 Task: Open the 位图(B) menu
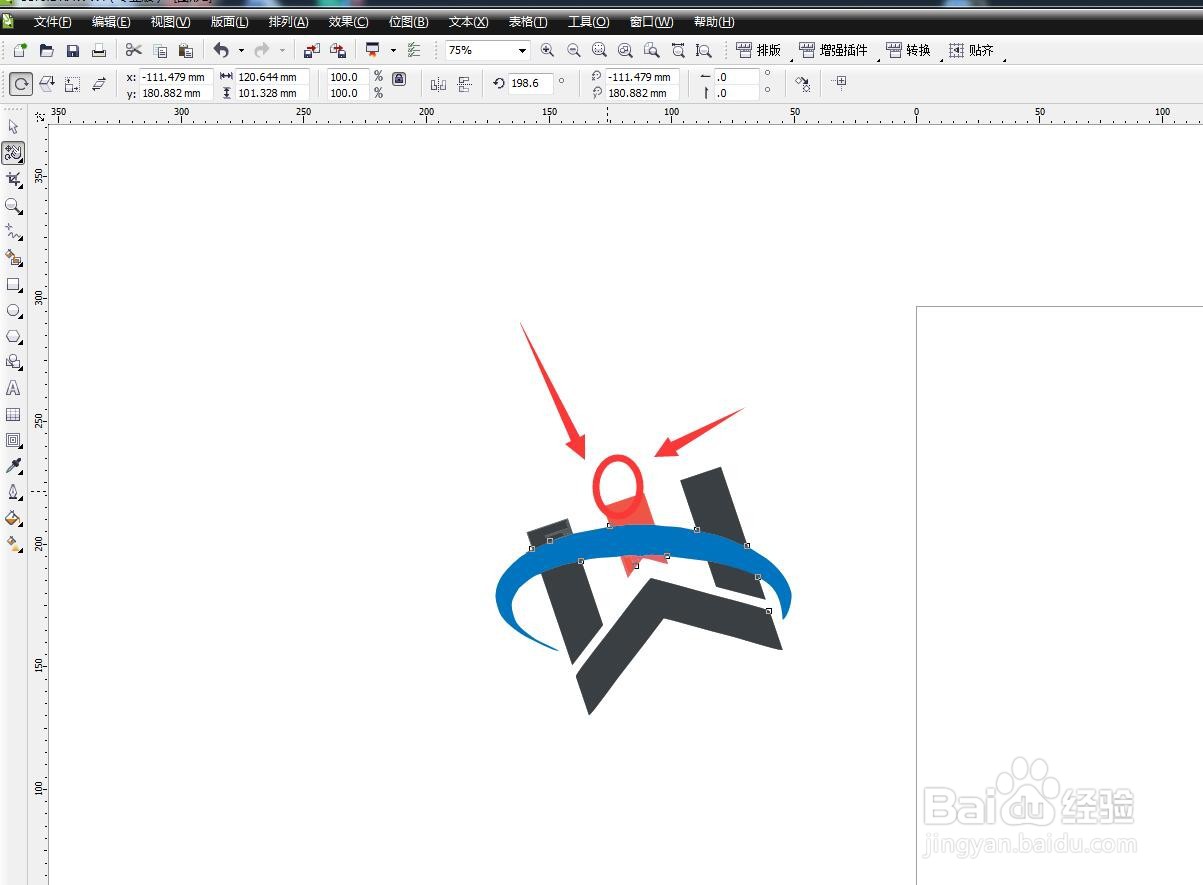click(408, 22)
